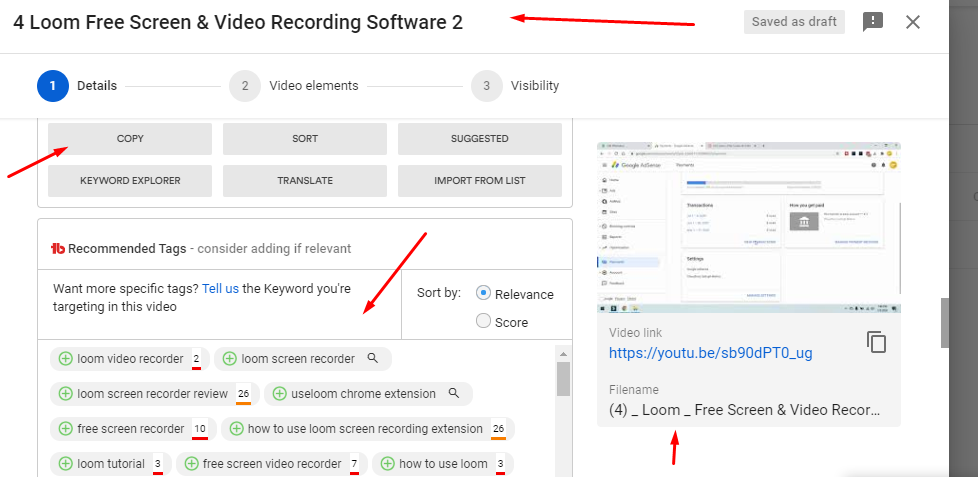Click score 2 on 'loom video recorder' tag
The image size is (978, 477).
[196, 359]
